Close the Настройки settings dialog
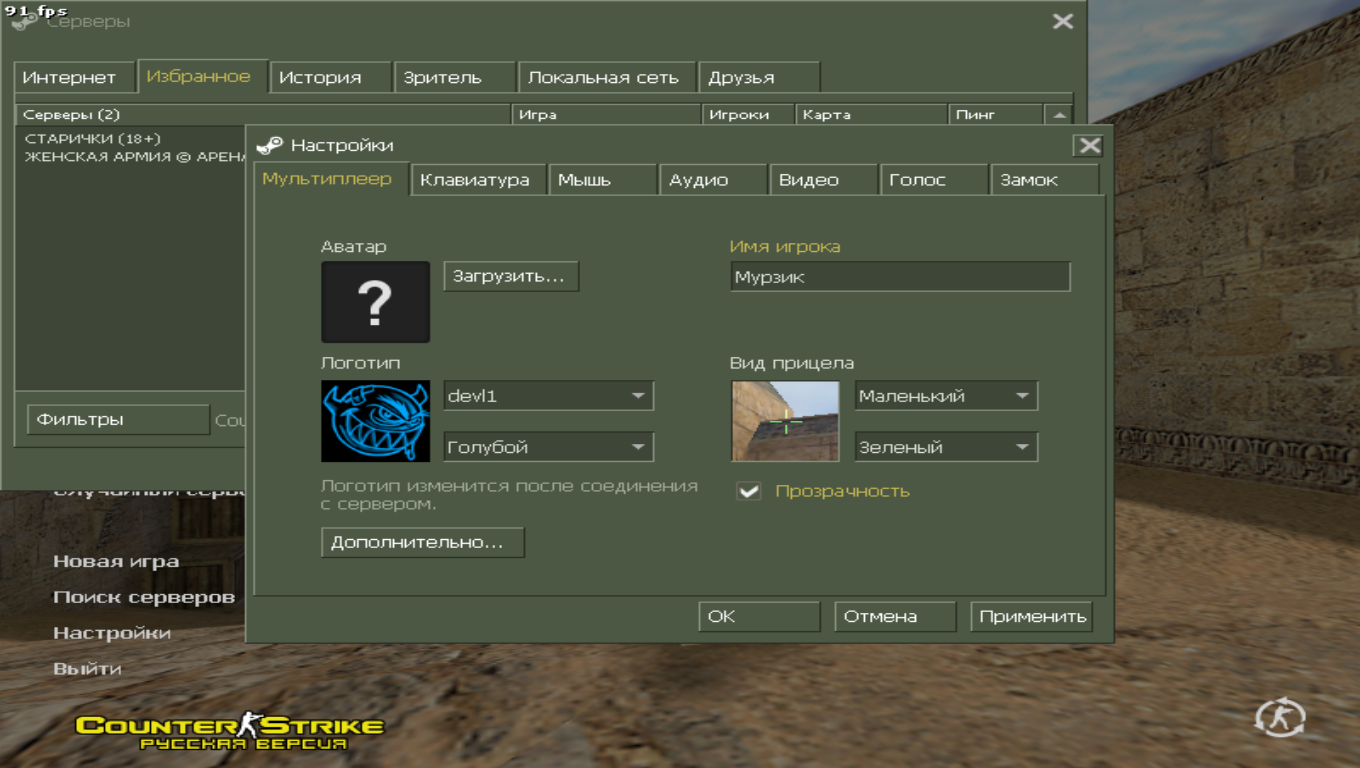Viewport: 1360px width, 768px height. [x=1089, y=146]
